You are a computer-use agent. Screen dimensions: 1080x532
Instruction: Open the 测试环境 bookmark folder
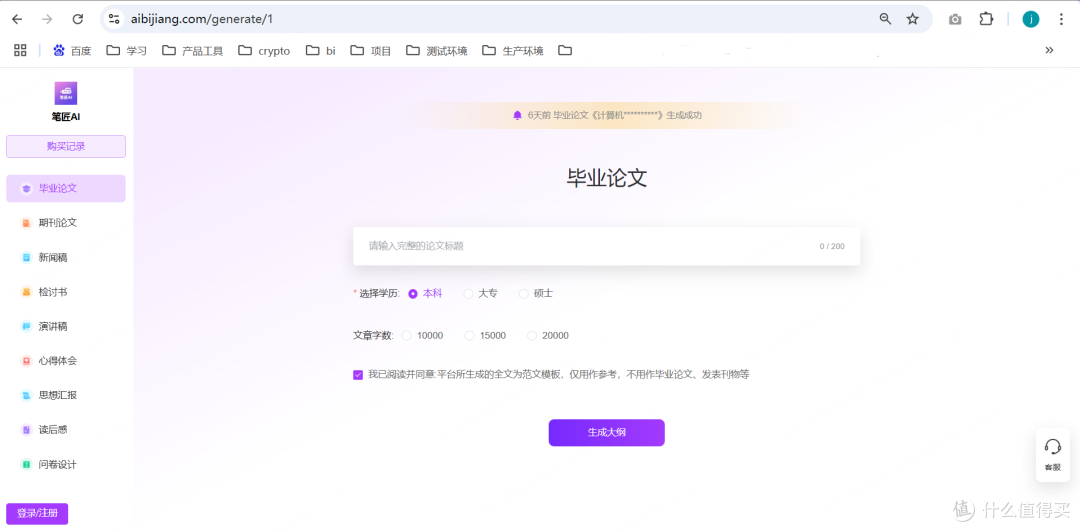click(437, 50)
